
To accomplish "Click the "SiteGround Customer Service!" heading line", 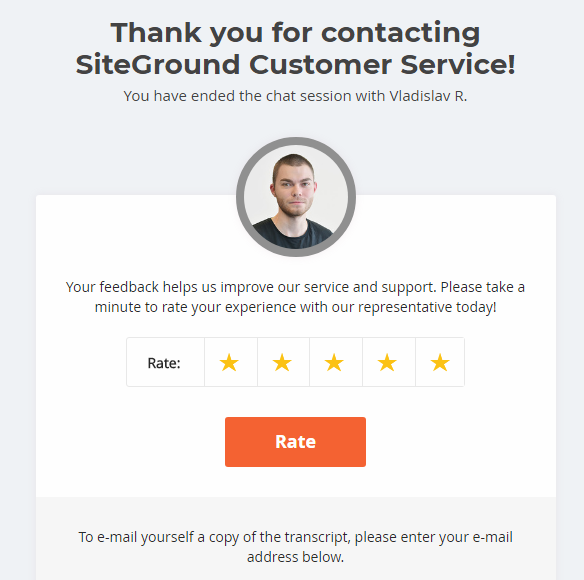I will point(295,65).
